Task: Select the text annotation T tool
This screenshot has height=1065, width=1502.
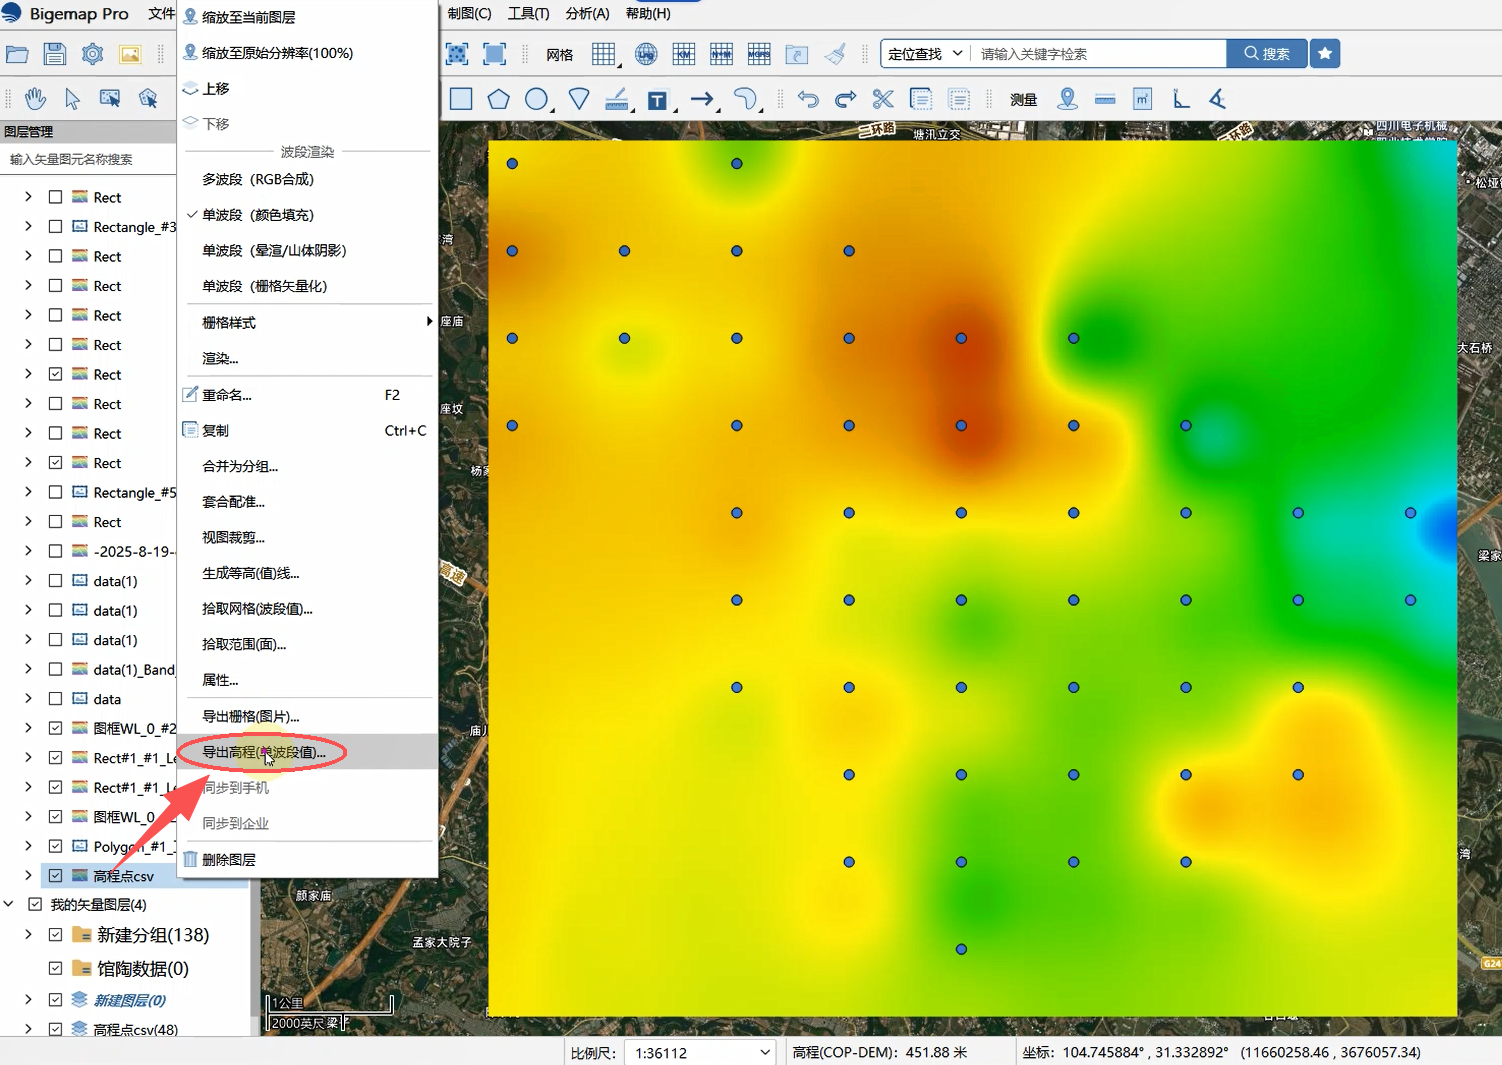Action: pyautogui.click(x=657, y=100)
